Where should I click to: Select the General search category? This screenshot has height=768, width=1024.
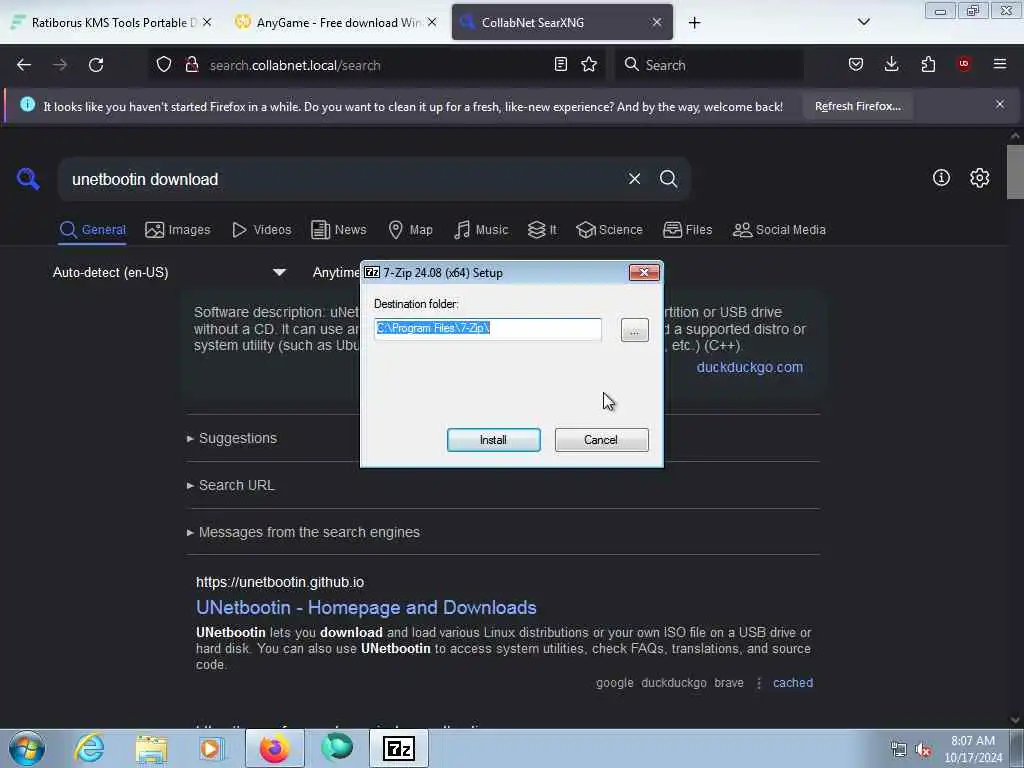pyautogui.click(x=92, y=230)
